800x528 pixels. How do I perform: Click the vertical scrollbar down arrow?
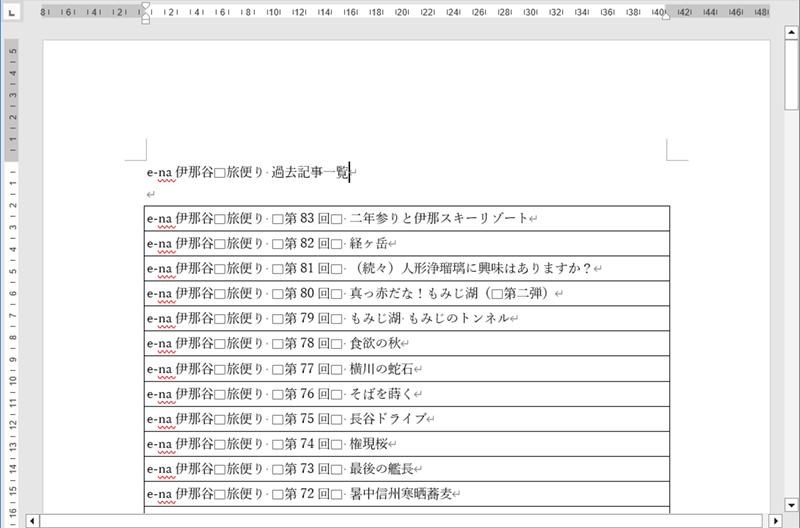pos(791,506)
